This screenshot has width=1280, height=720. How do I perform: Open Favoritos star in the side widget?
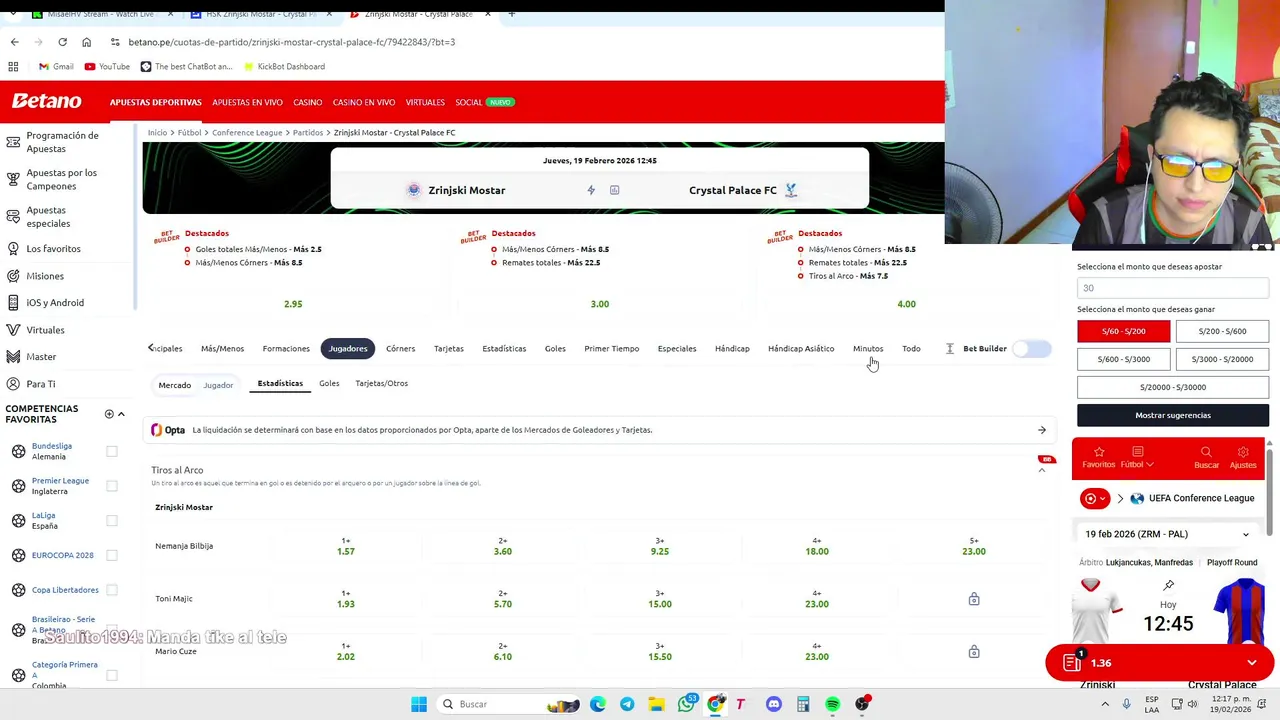tap(1098, 457)
